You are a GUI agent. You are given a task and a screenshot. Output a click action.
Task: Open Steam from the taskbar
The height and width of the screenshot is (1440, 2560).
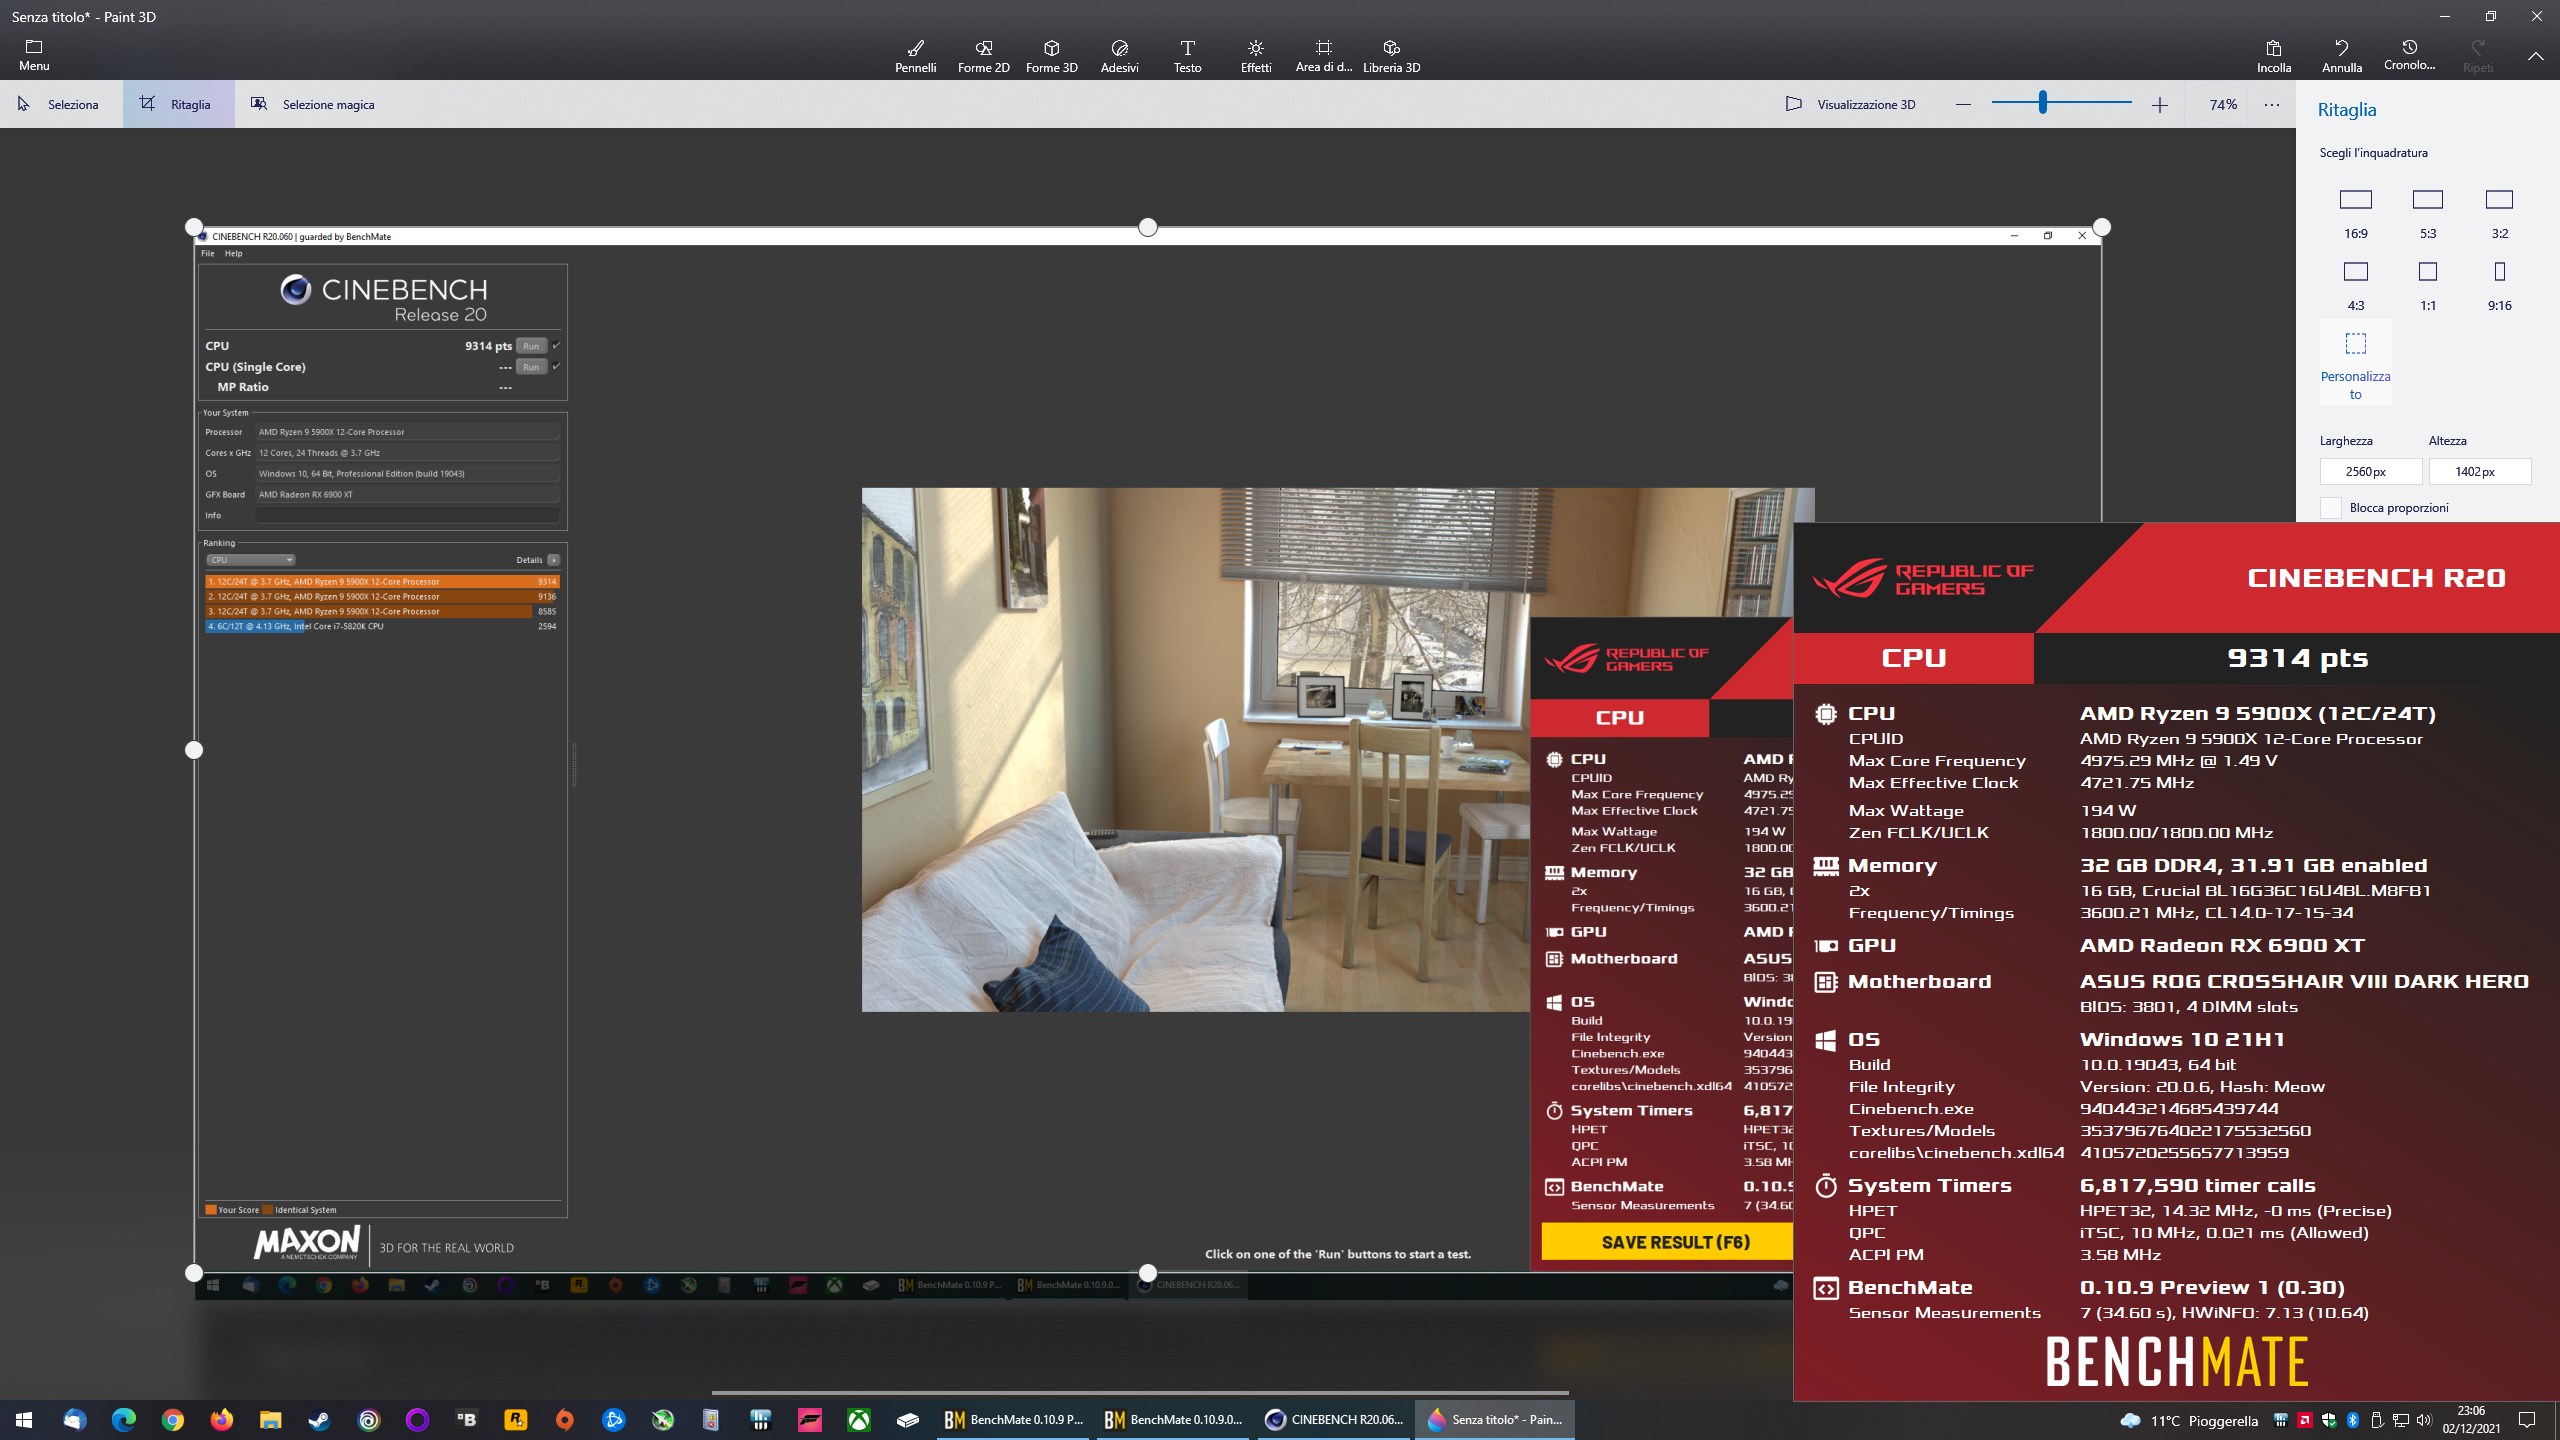(320, 1419)
